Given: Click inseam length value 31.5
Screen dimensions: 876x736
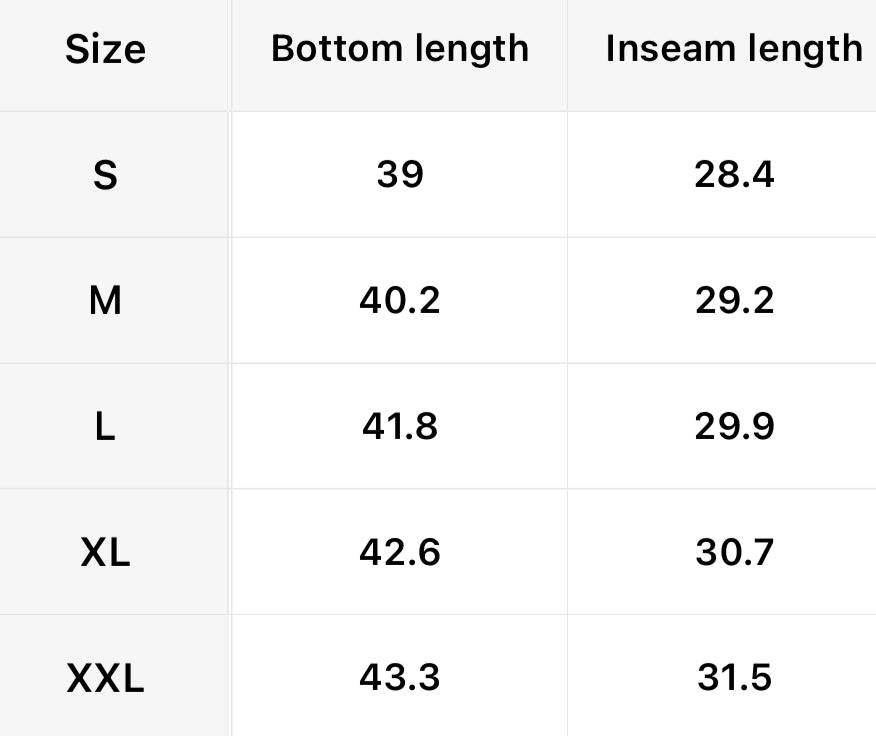Looking at the screenshot, I should click(734, 678).
